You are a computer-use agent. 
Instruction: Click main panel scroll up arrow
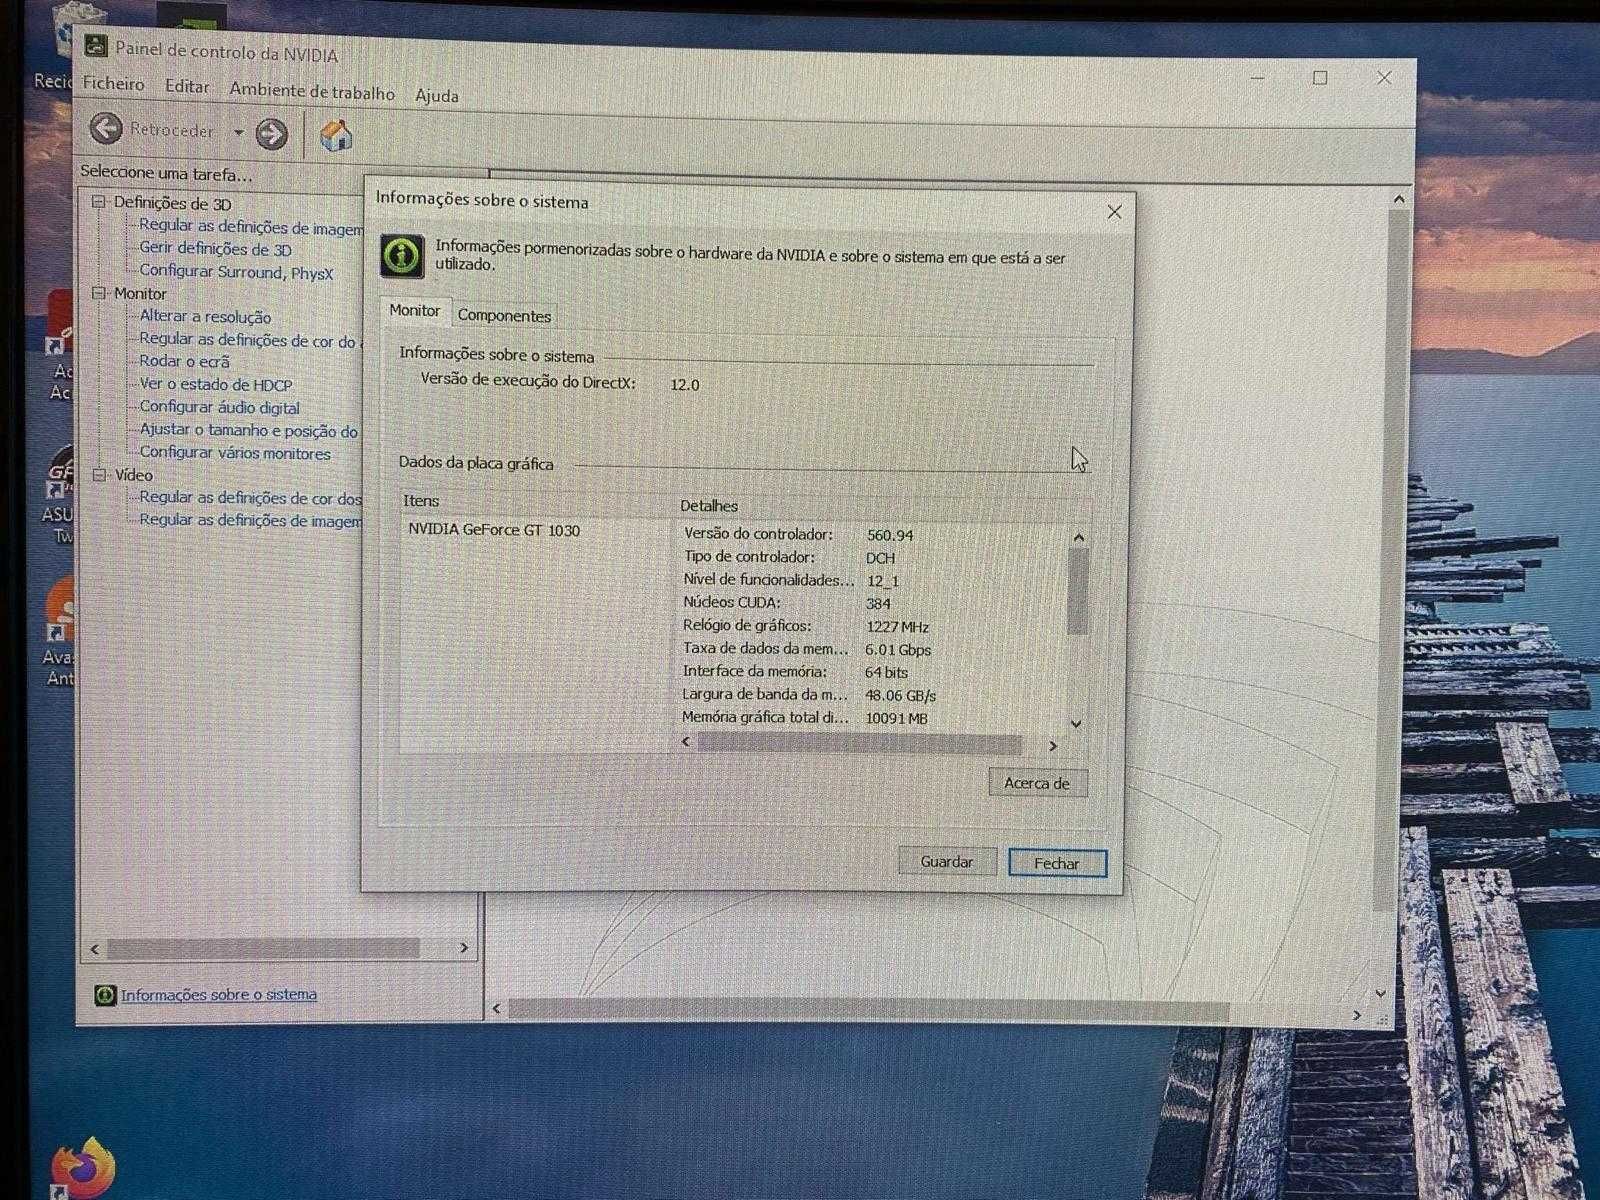[x=1399, y=199]
